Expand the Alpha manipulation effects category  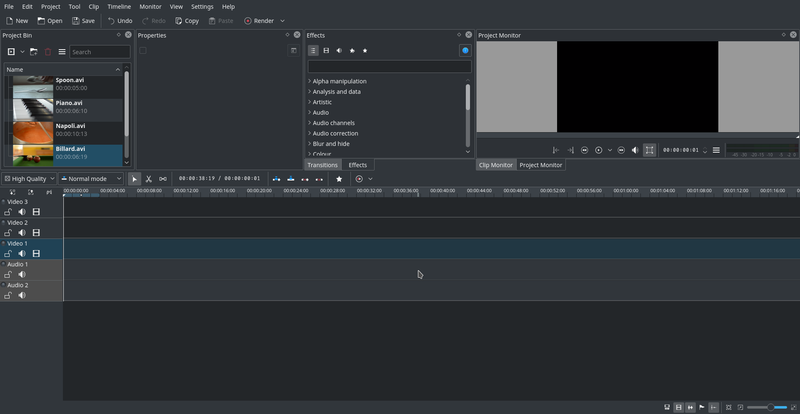310,81
